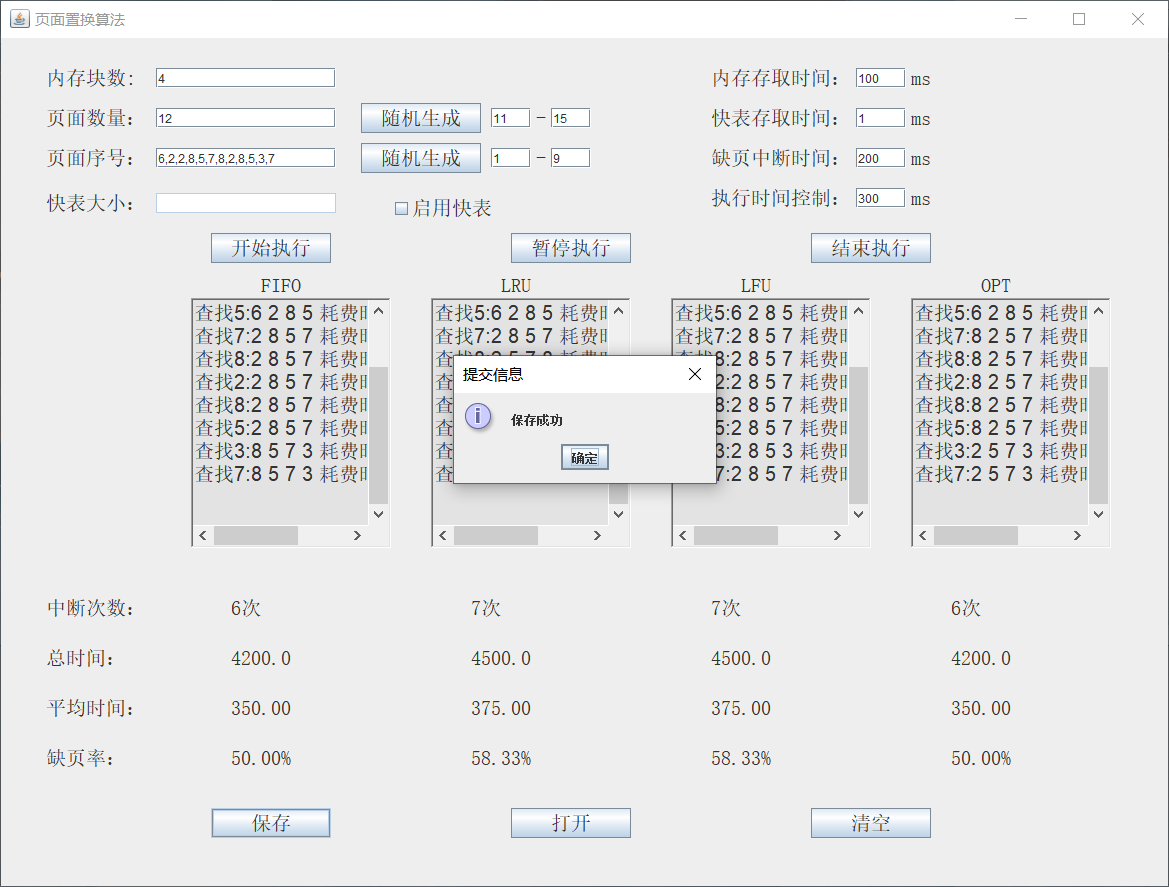Image resolution: width=1169 pixels, height=887 pixels.
Task: Minimize the 页面置换算法 window
Action: (1021, 19)
